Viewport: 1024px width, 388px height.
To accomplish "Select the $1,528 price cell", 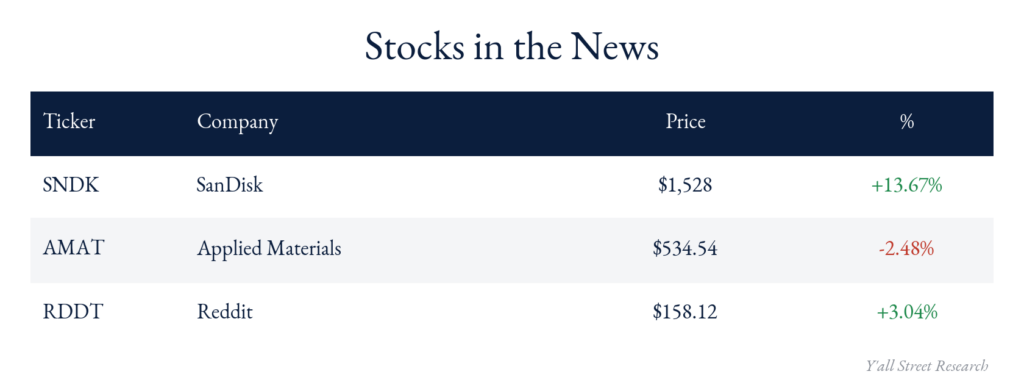I will pyautogui.click(x=685, y=186).
